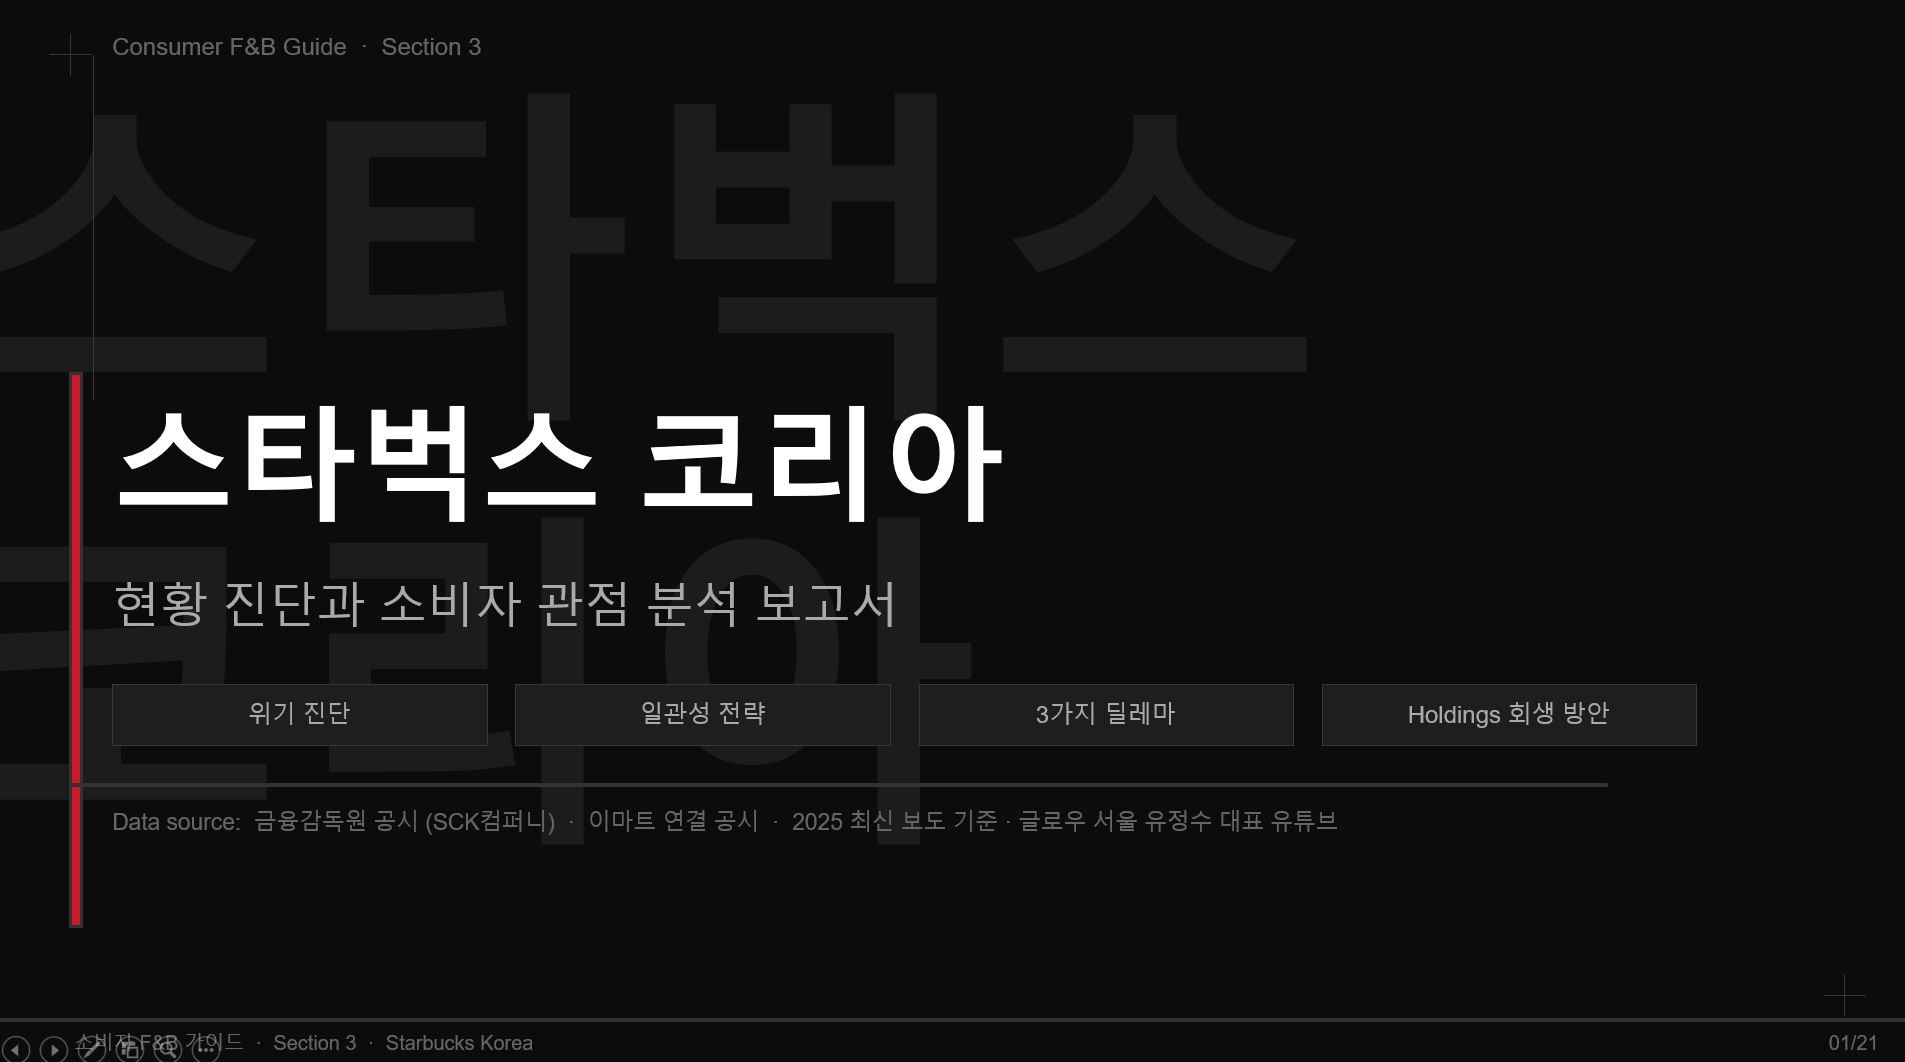
Task: Click the title 스타벅스 코리아
Action: 559,465
